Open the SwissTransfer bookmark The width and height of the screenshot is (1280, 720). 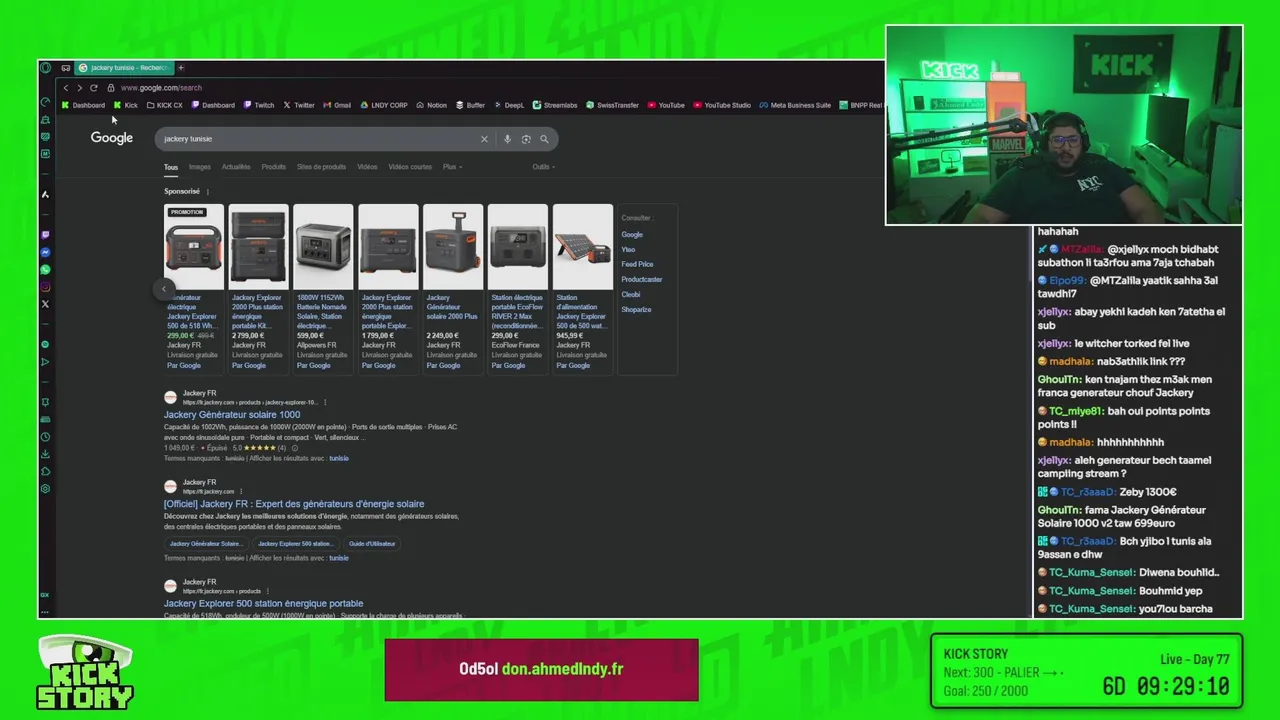[613, 105]
